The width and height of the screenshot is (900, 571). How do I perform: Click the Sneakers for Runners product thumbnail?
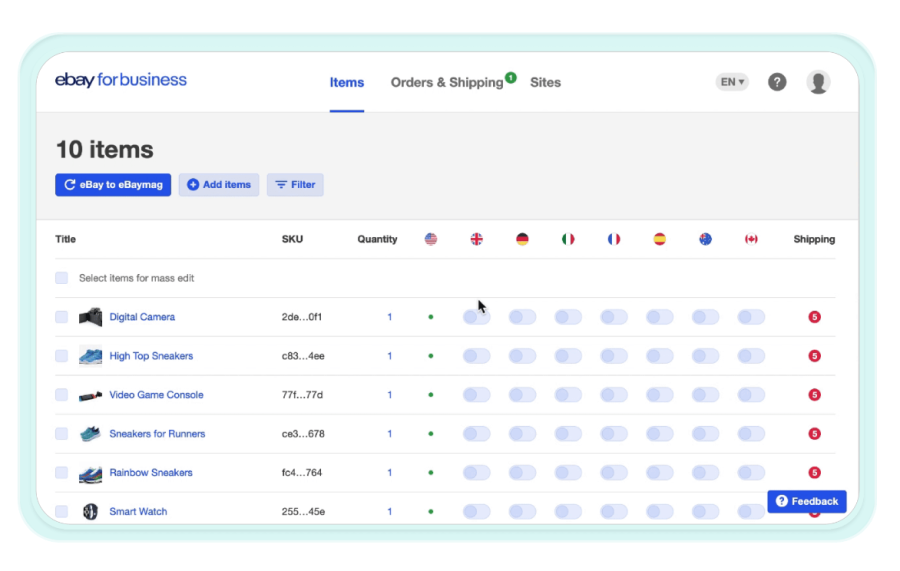(x=90, y=433)
